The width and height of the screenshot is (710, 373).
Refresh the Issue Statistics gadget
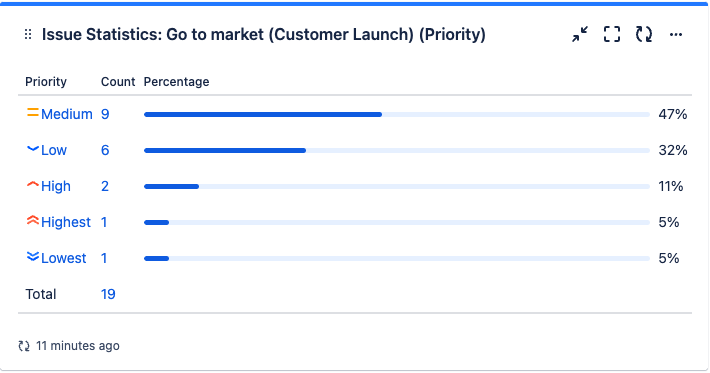[x=644, y=34]
